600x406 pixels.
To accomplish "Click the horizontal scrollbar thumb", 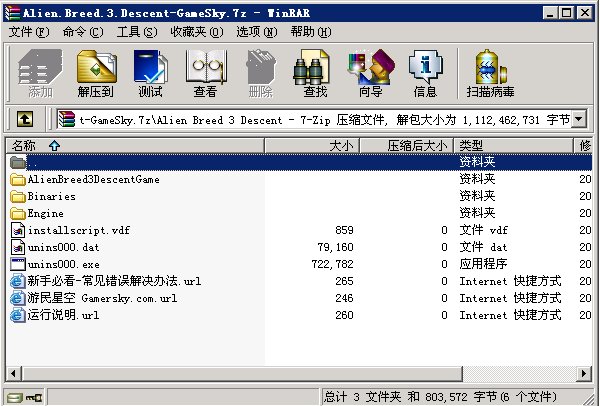I will (x=242, y=373).
